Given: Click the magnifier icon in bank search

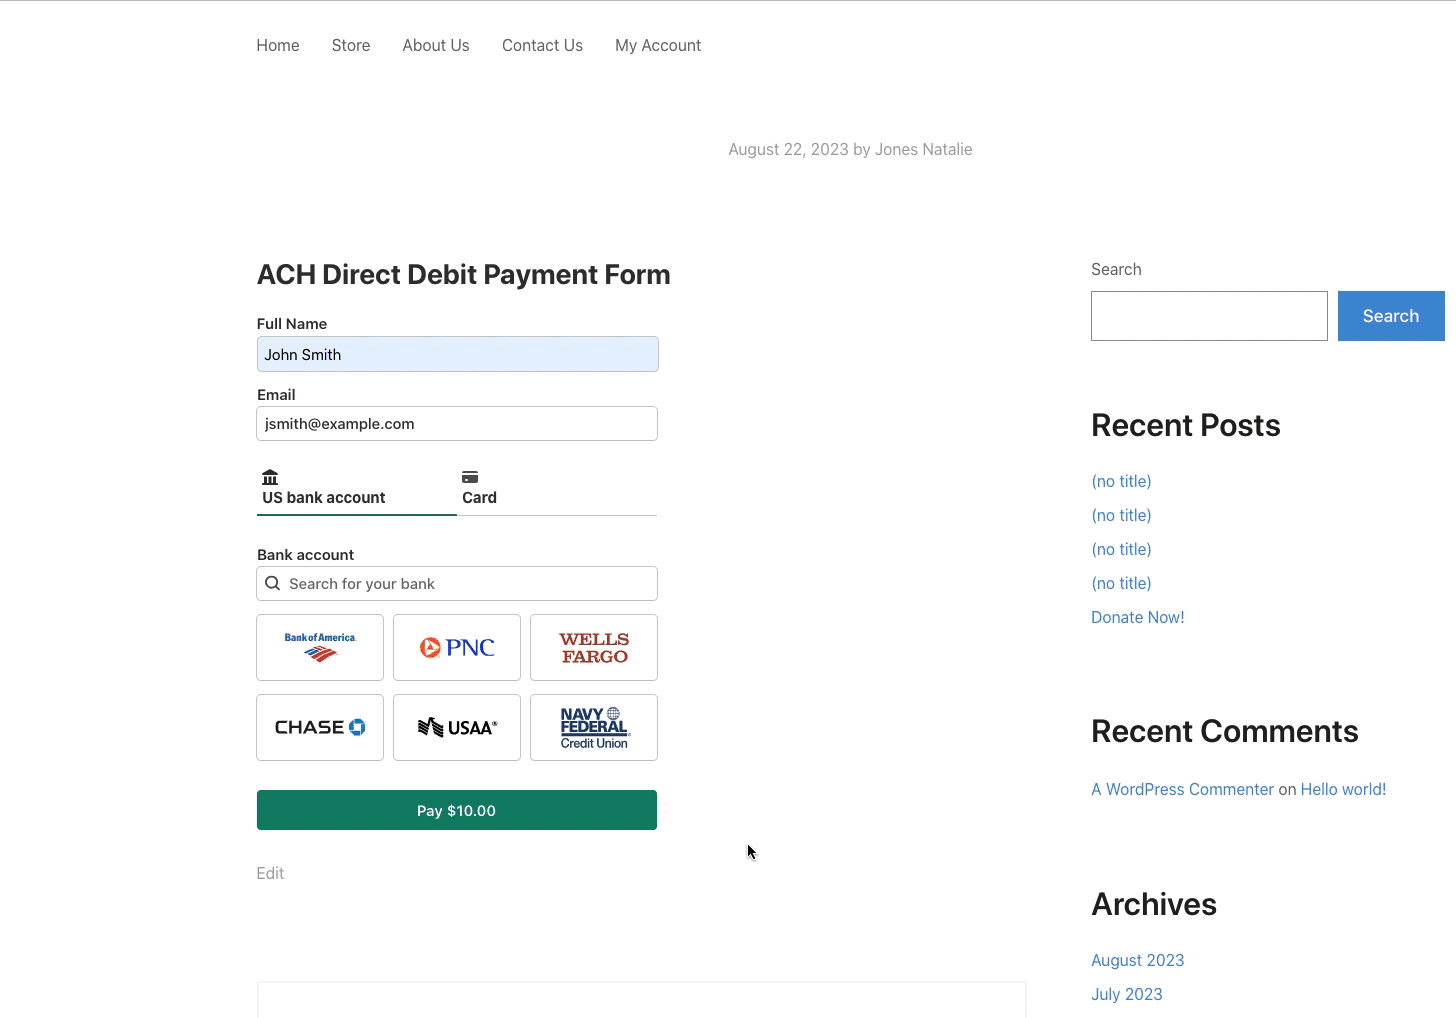Looking at the screenshot, I should click(272, 583).
